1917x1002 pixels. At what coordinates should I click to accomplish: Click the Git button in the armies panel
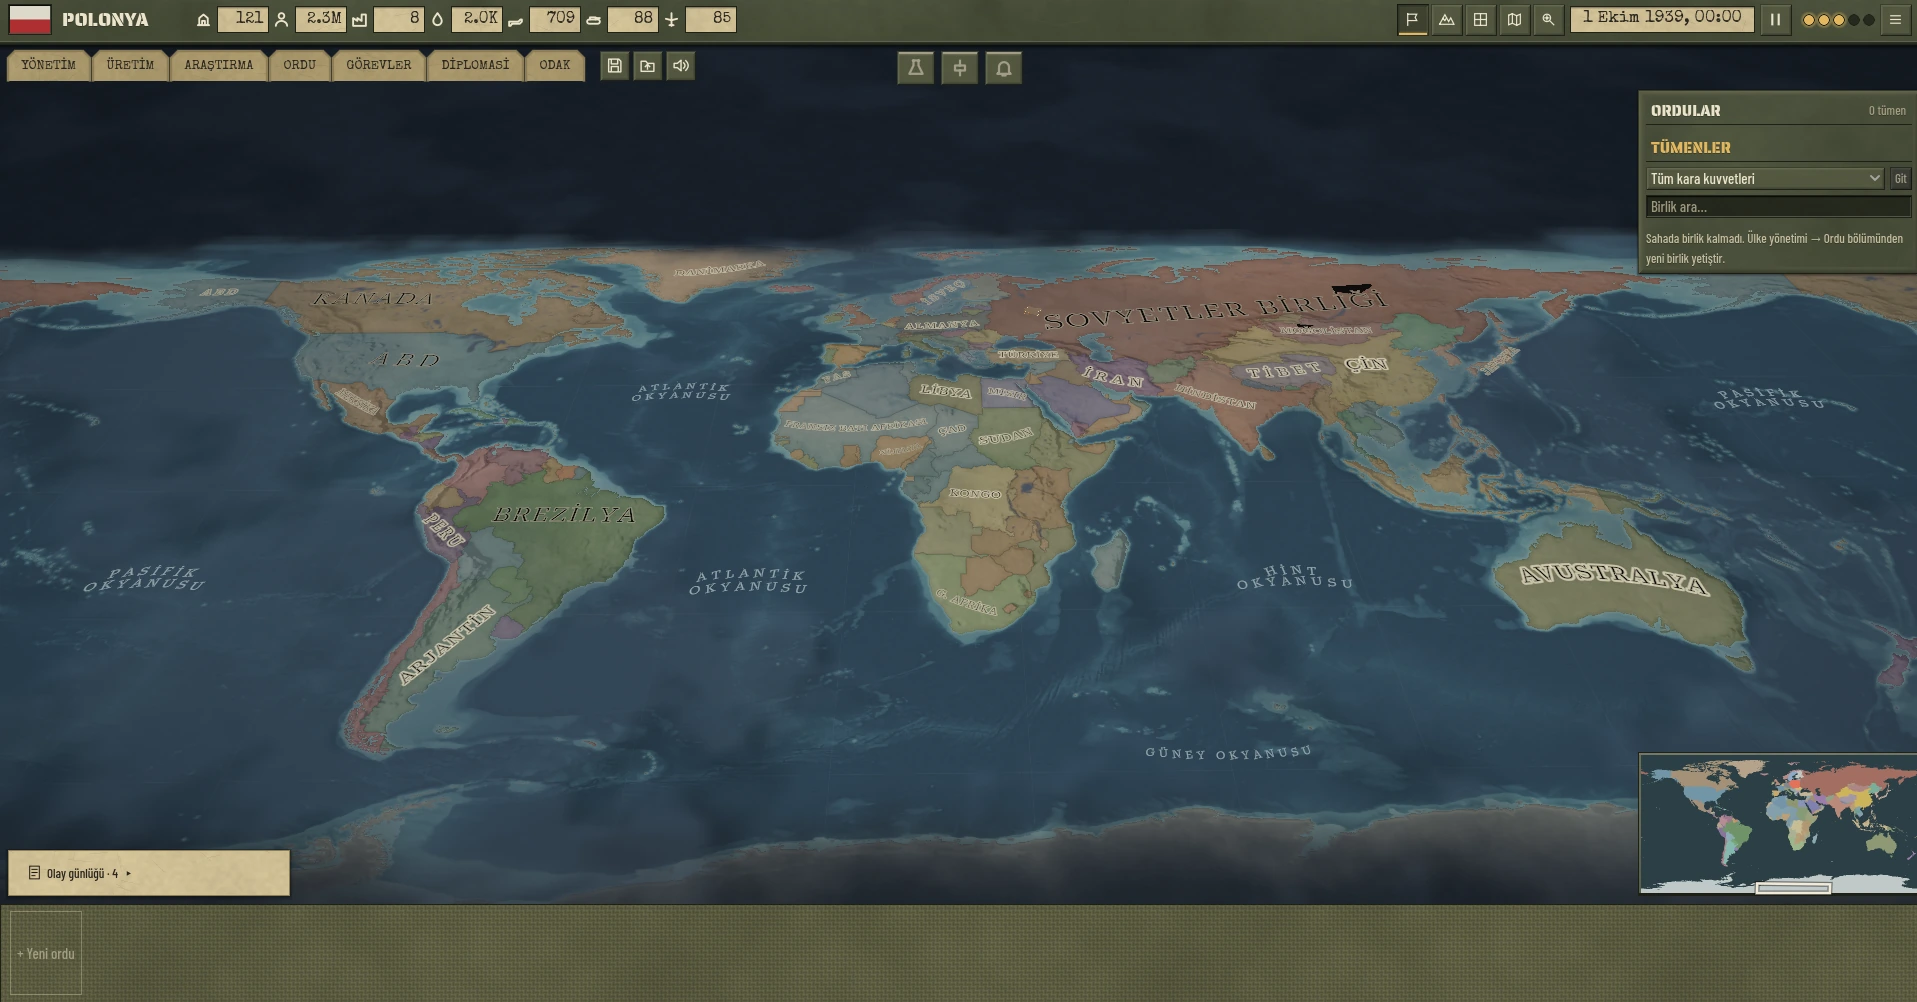point(1900,178)
